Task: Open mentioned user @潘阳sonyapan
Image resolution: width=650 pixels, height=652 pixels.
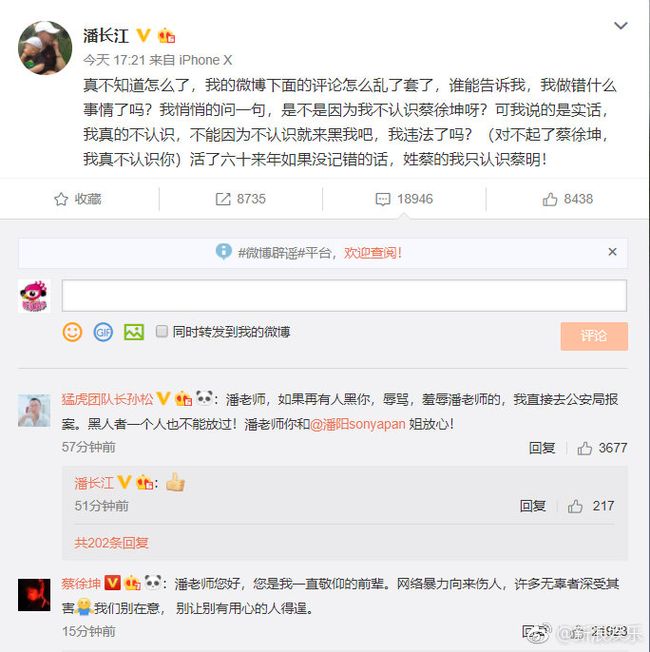Action: pyautogui.click(x=357, y=424)
